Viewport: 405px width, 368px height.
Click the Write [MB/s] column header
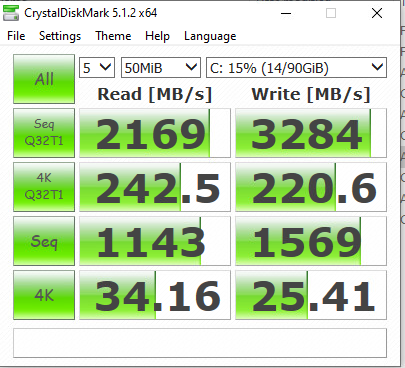[x=311, y=94]
